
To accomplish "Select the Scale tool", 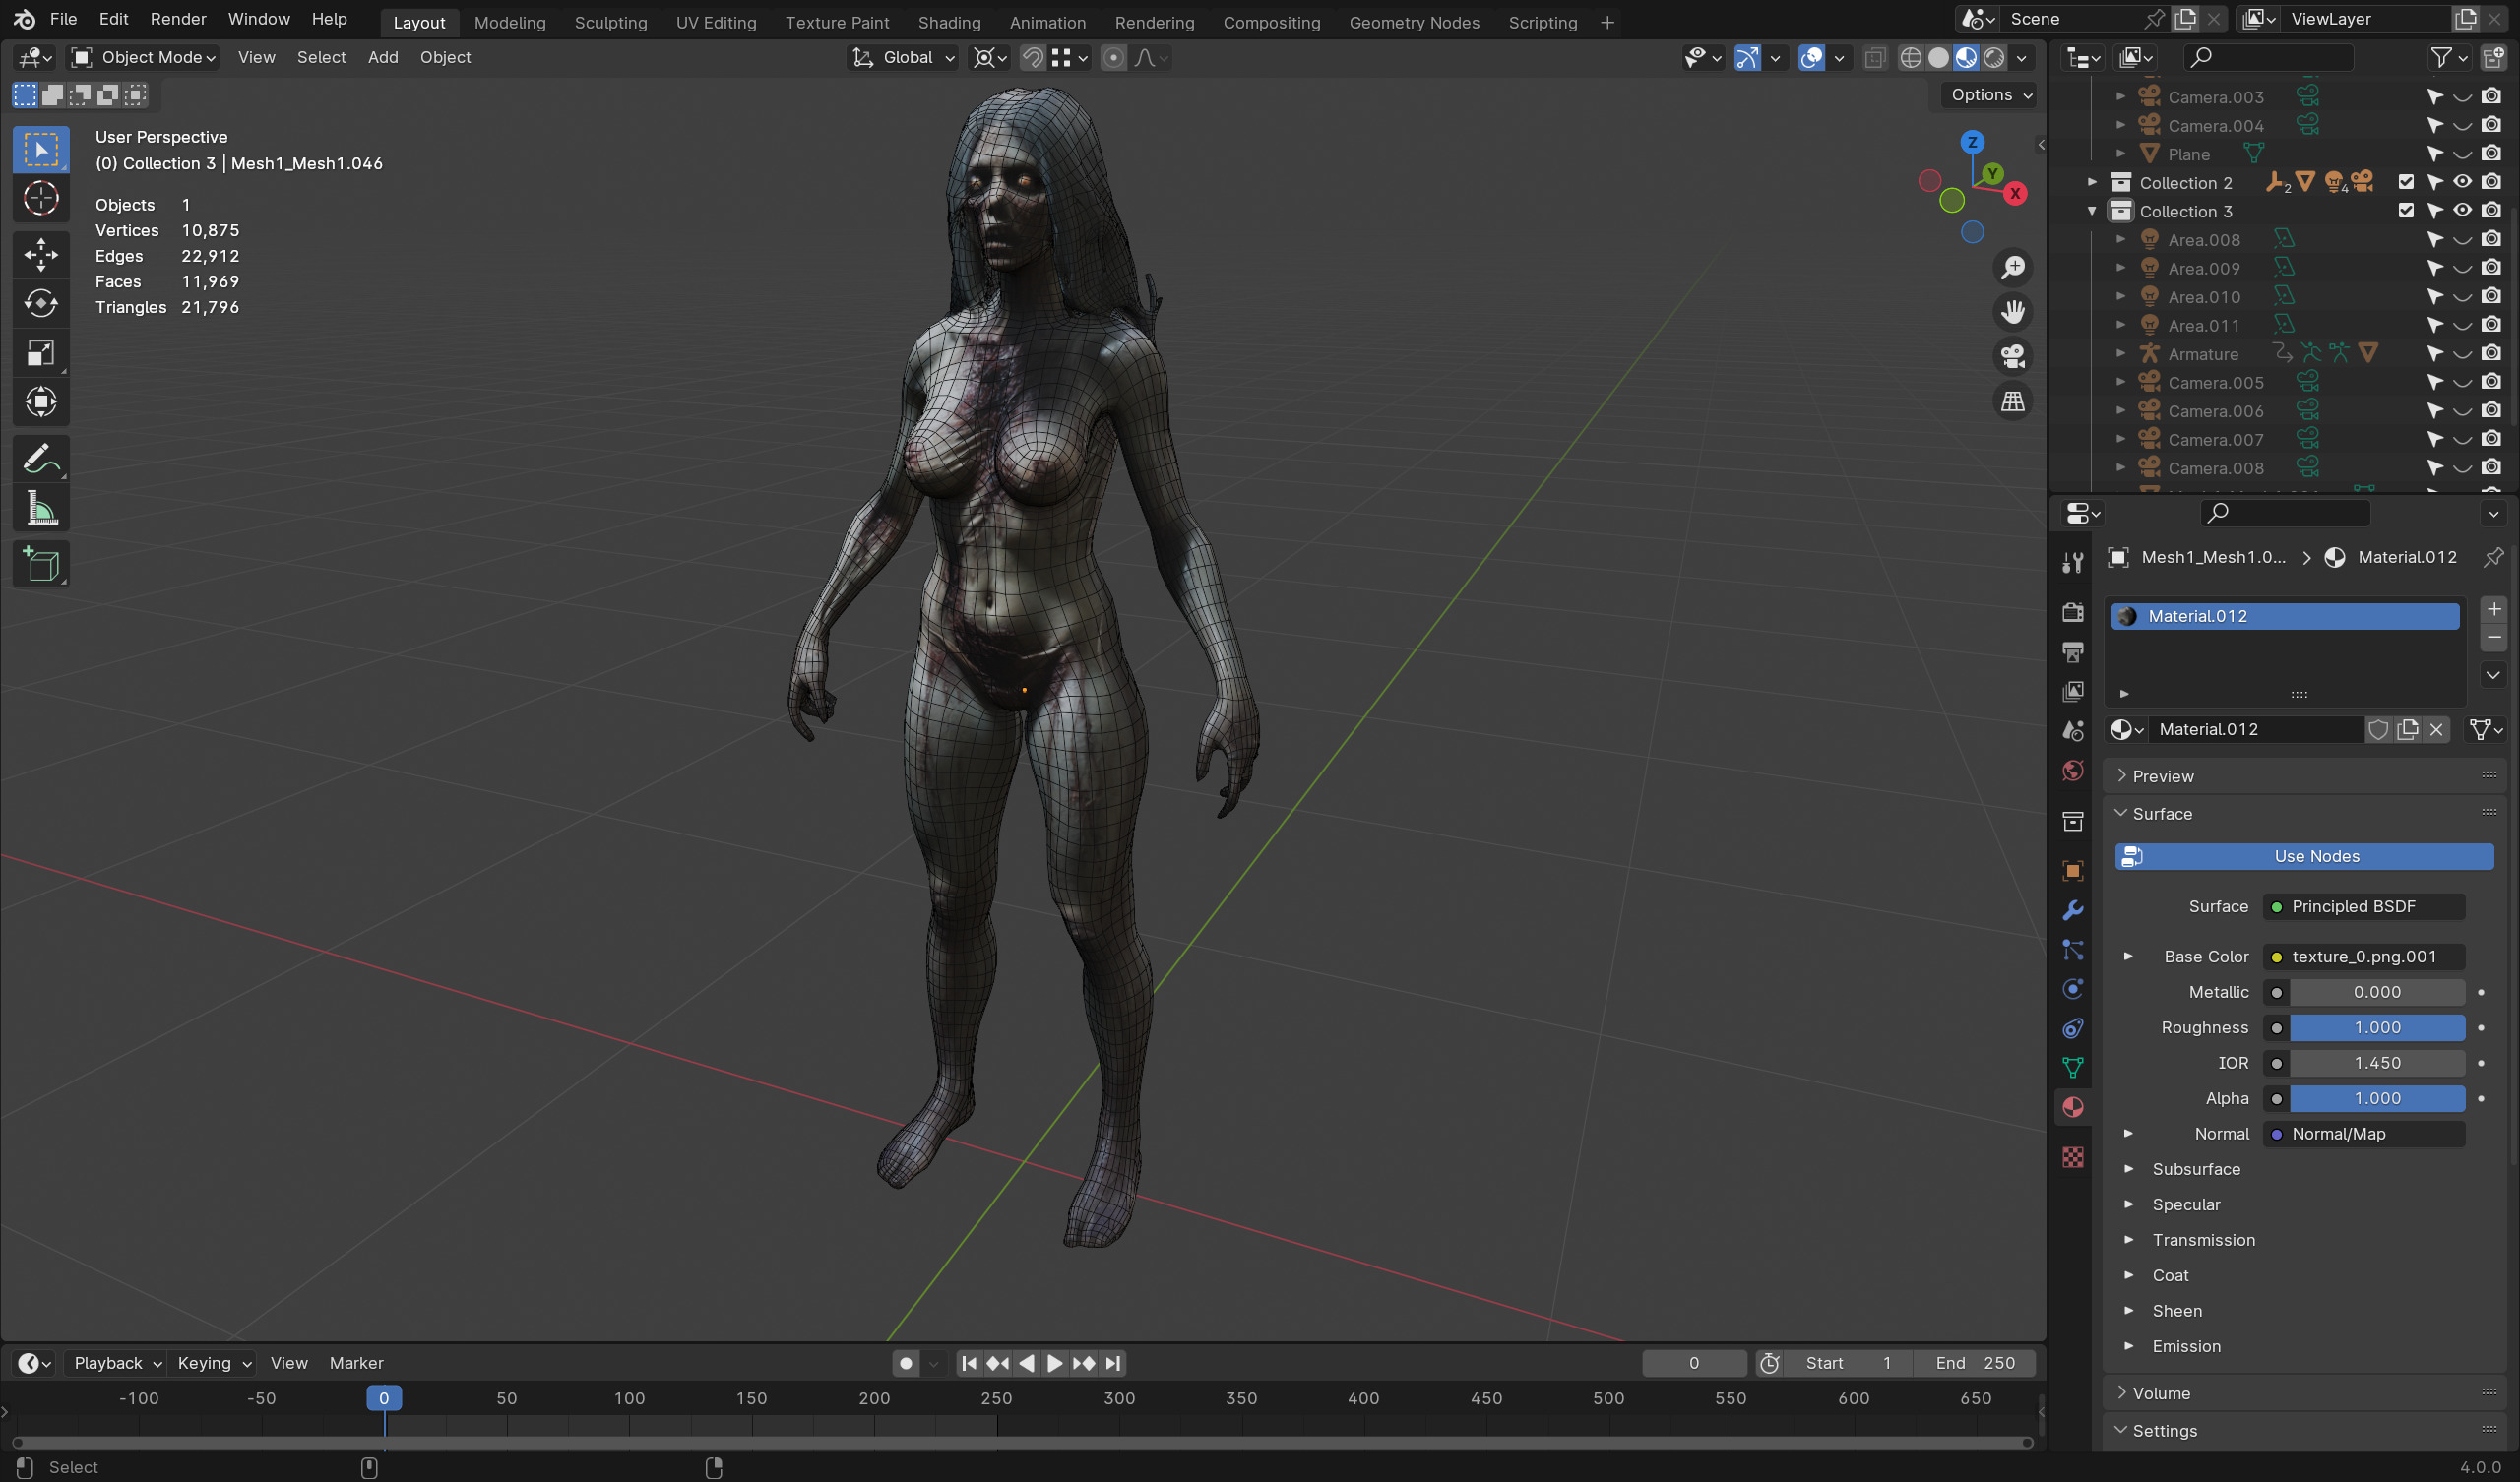I will pyautogui.click(x=41, y=353).
